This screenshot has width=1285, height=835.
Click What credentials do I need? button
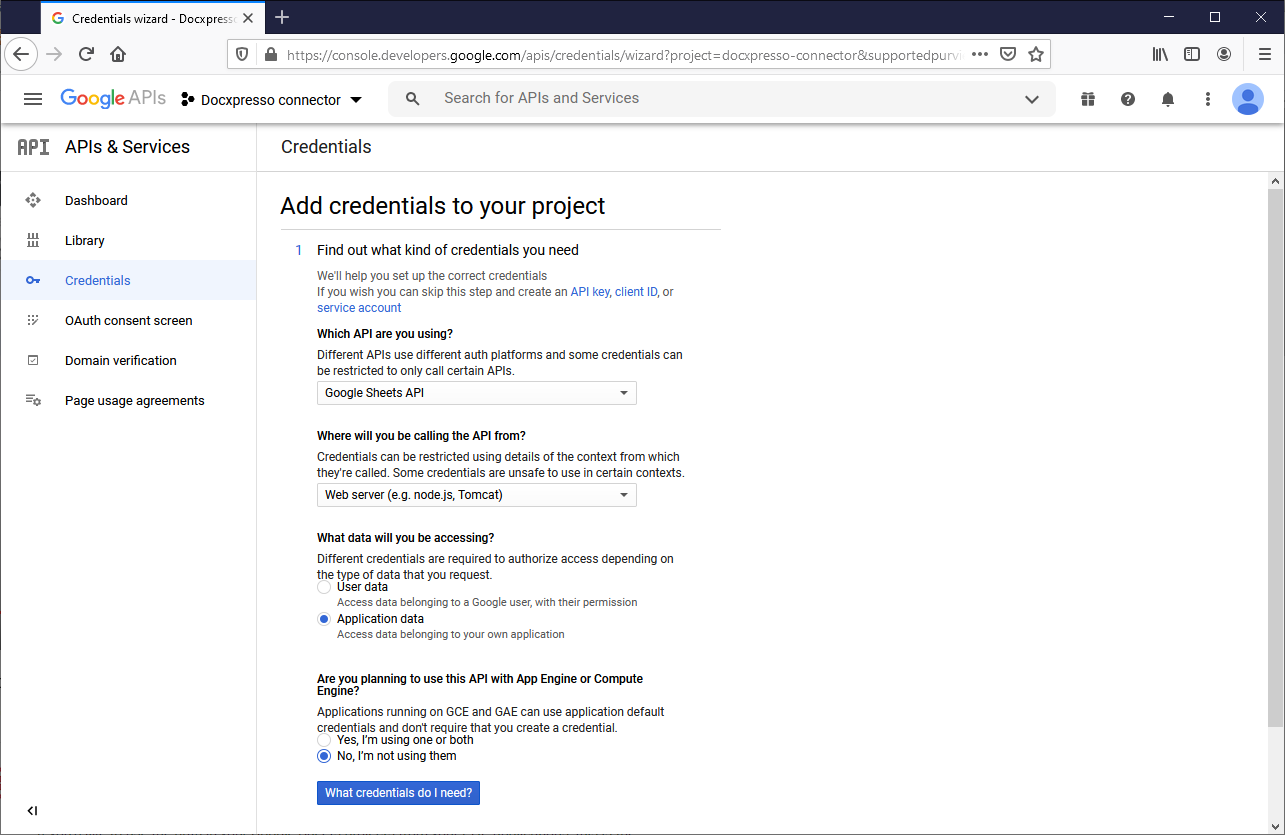[398, 793]
